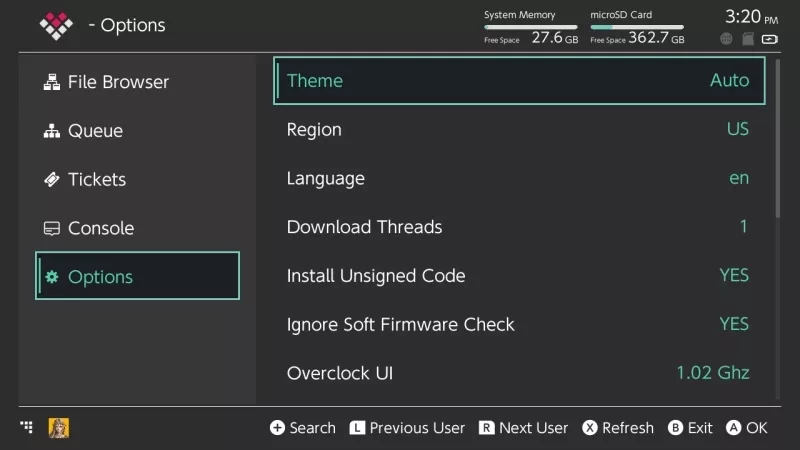This screenshot has width=800, height=450.
Task: Click the Options gear icon in the sidebar
Action: pos(52,277)
